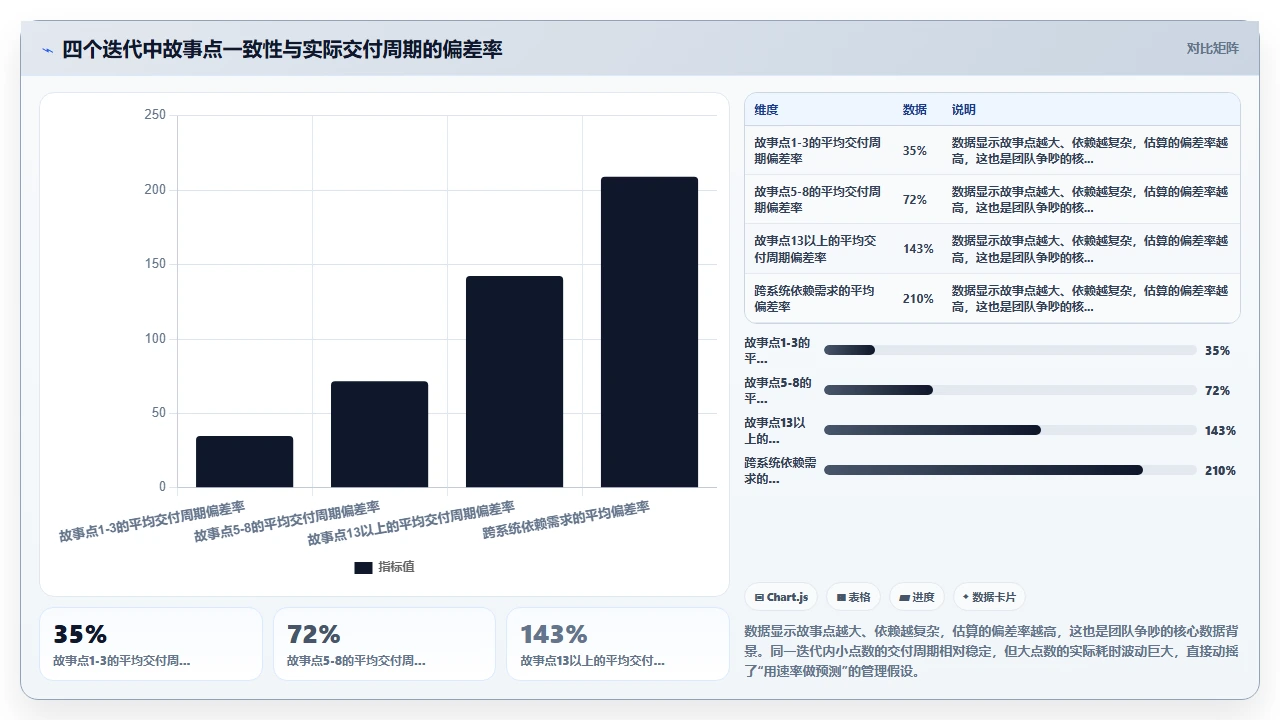Image resolution: width=1280 pixels, height=720 pixels.
Task: Click table cell 故事点1-3的平均交付周期偏差率
Action: click(818, 150)
